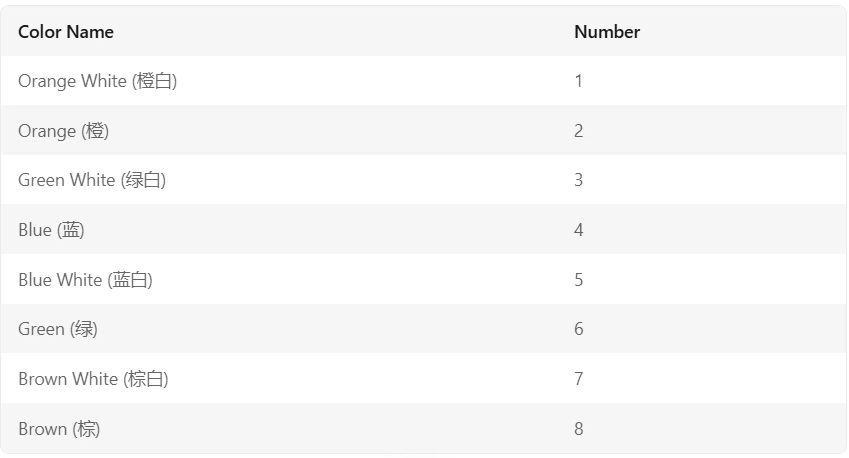849x458 pixels.
Task: Click the English words 'Brown White'
Action: pyautogui.click(x=67, y=379)
